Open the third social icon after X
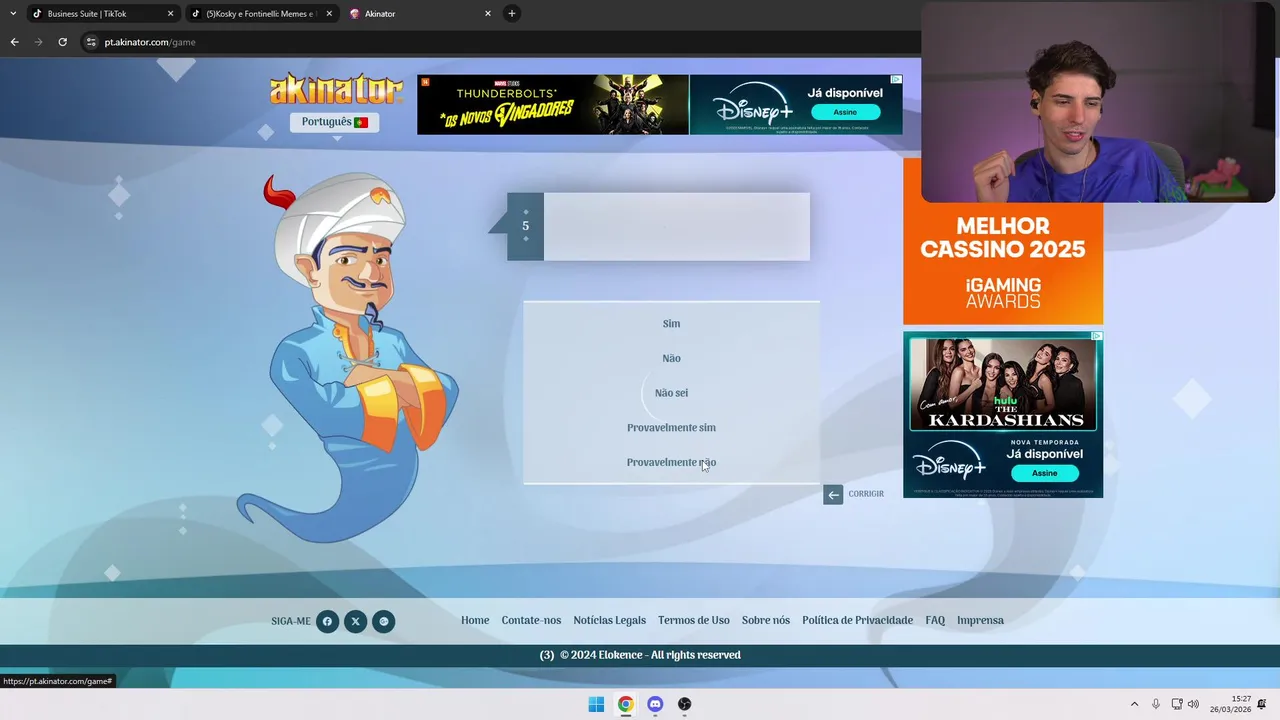 (x=384, y=621)
